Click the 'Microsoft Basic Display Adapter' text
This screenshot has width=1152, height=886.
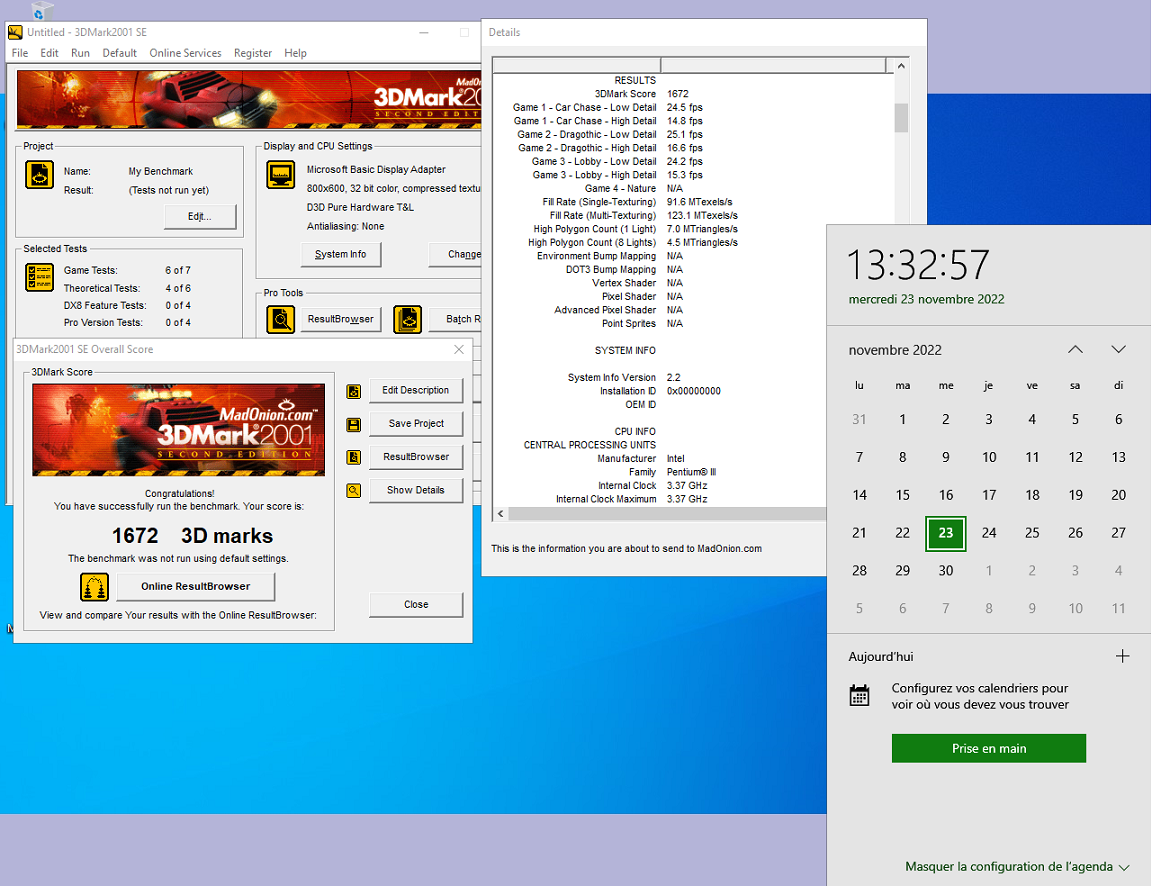376,170
